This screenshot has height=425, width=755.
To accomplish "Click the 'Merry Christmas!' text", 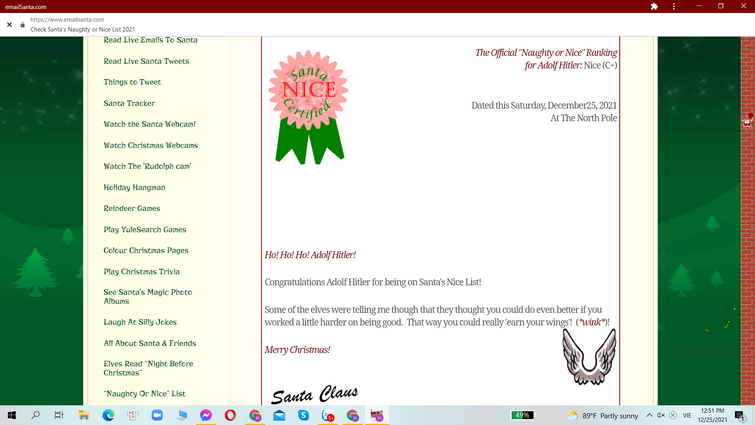I will pyautogui.click(x=297, y=350).
